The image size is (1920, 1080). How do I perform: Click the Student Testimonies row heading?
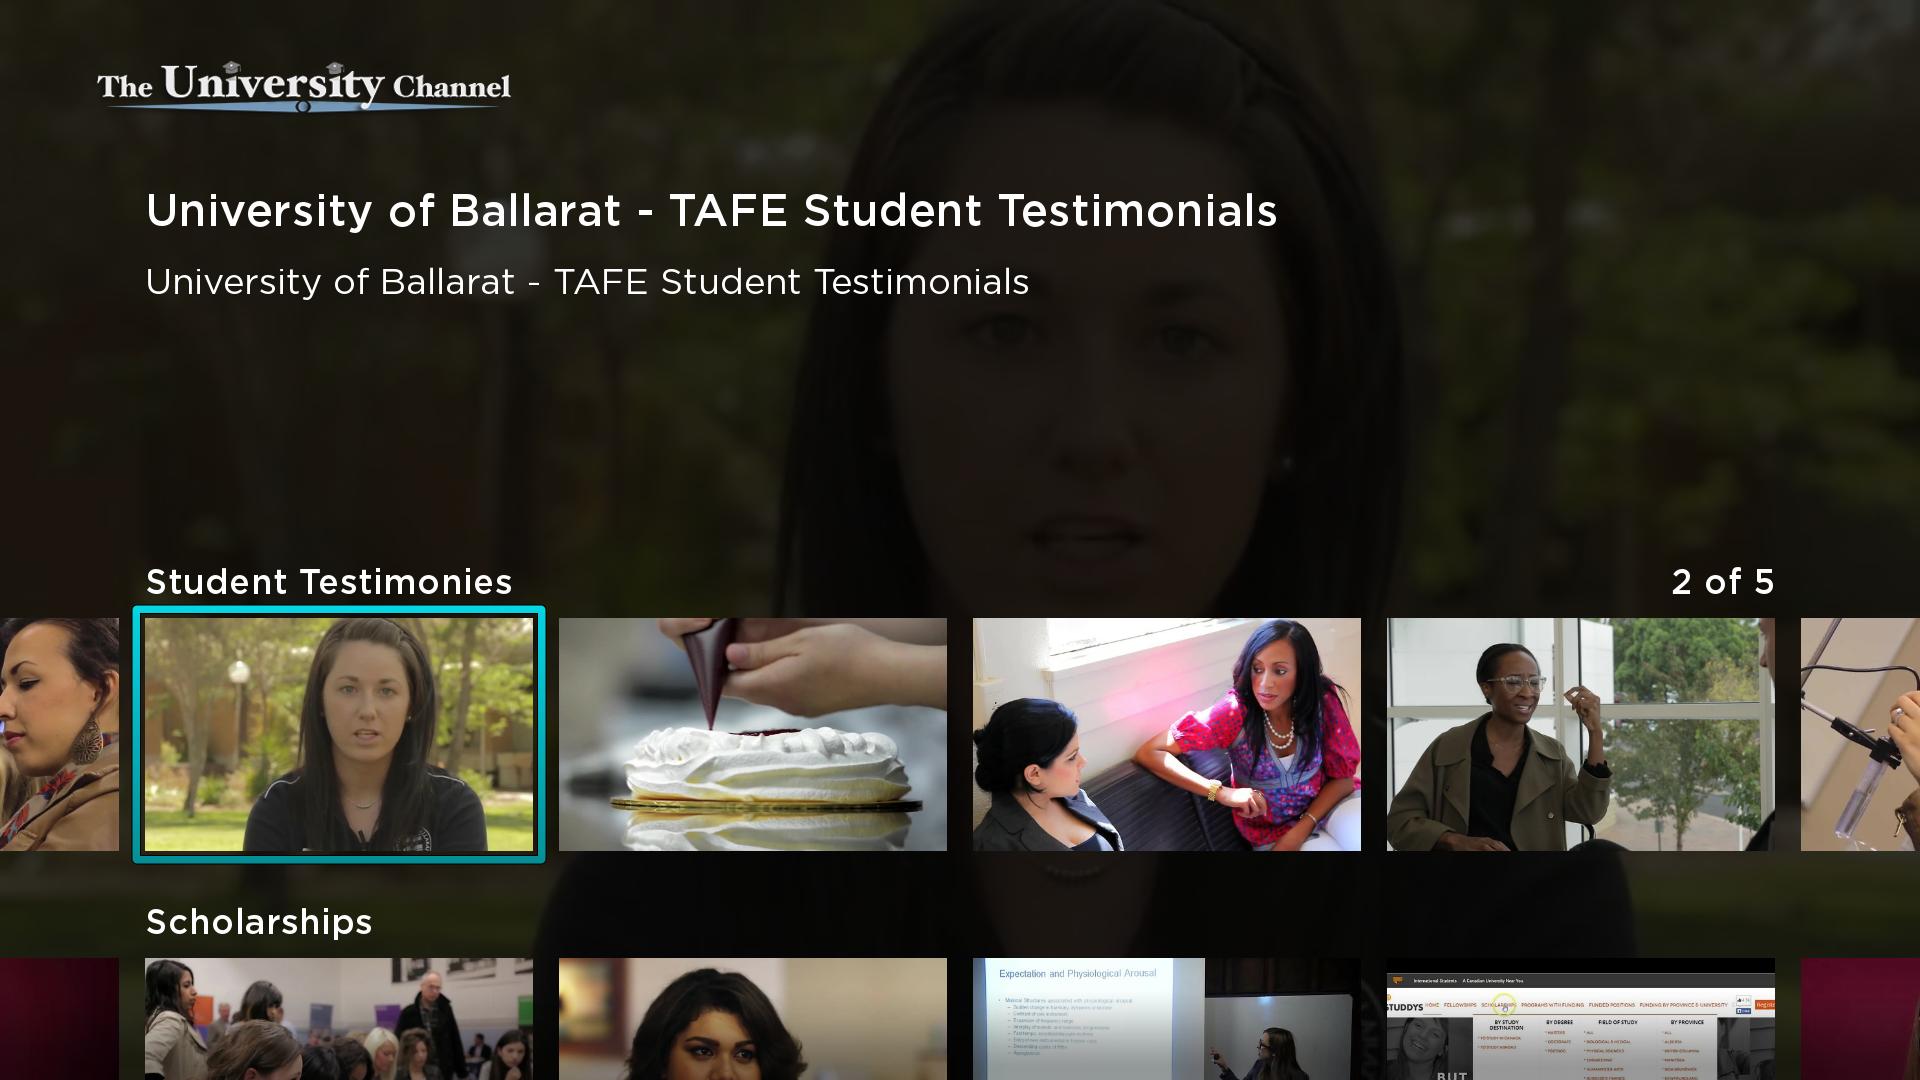329,582
